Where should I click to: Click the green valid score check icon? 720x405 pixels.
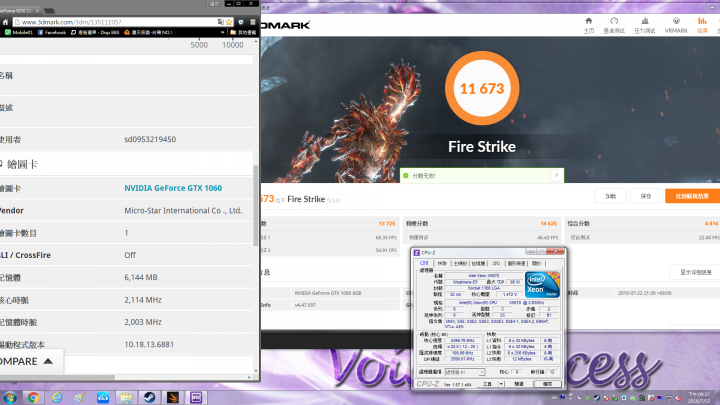click(405, 175)
